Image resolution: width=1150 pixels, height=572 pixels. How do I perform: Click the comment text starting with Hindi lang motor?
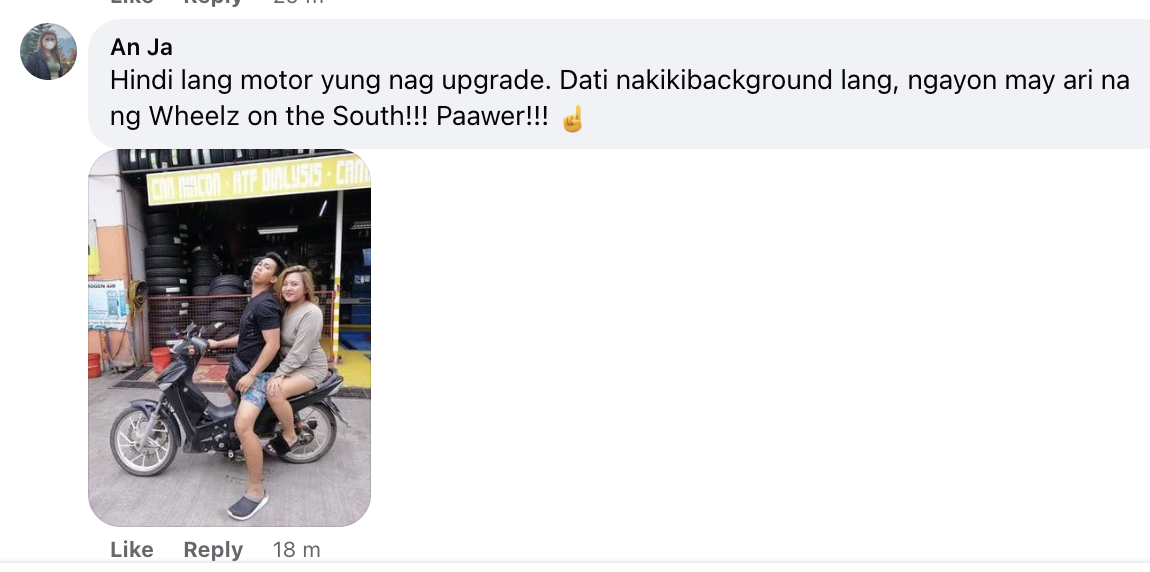[619, 98]
